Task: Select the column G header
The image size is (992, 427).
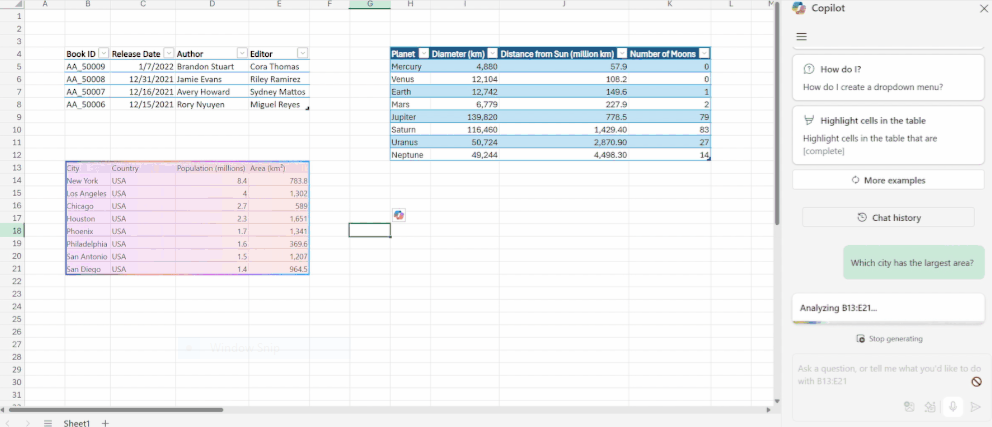Action: coord(370,5)
